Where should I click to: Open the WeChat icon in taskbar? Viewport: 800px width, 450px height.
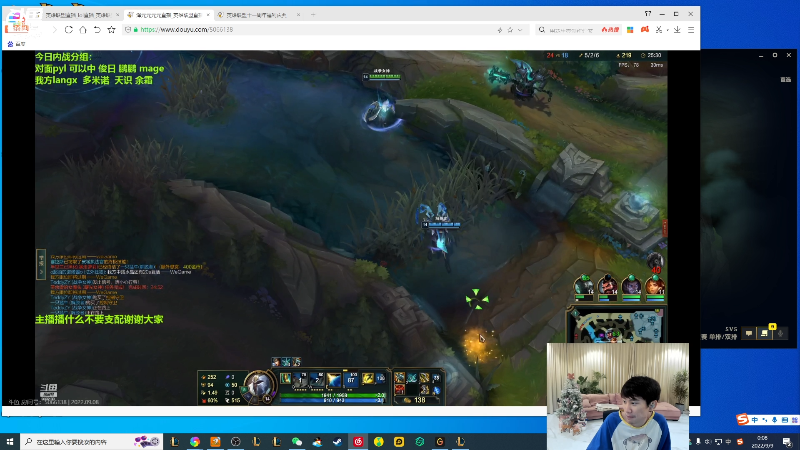click(x=297, y=441)
